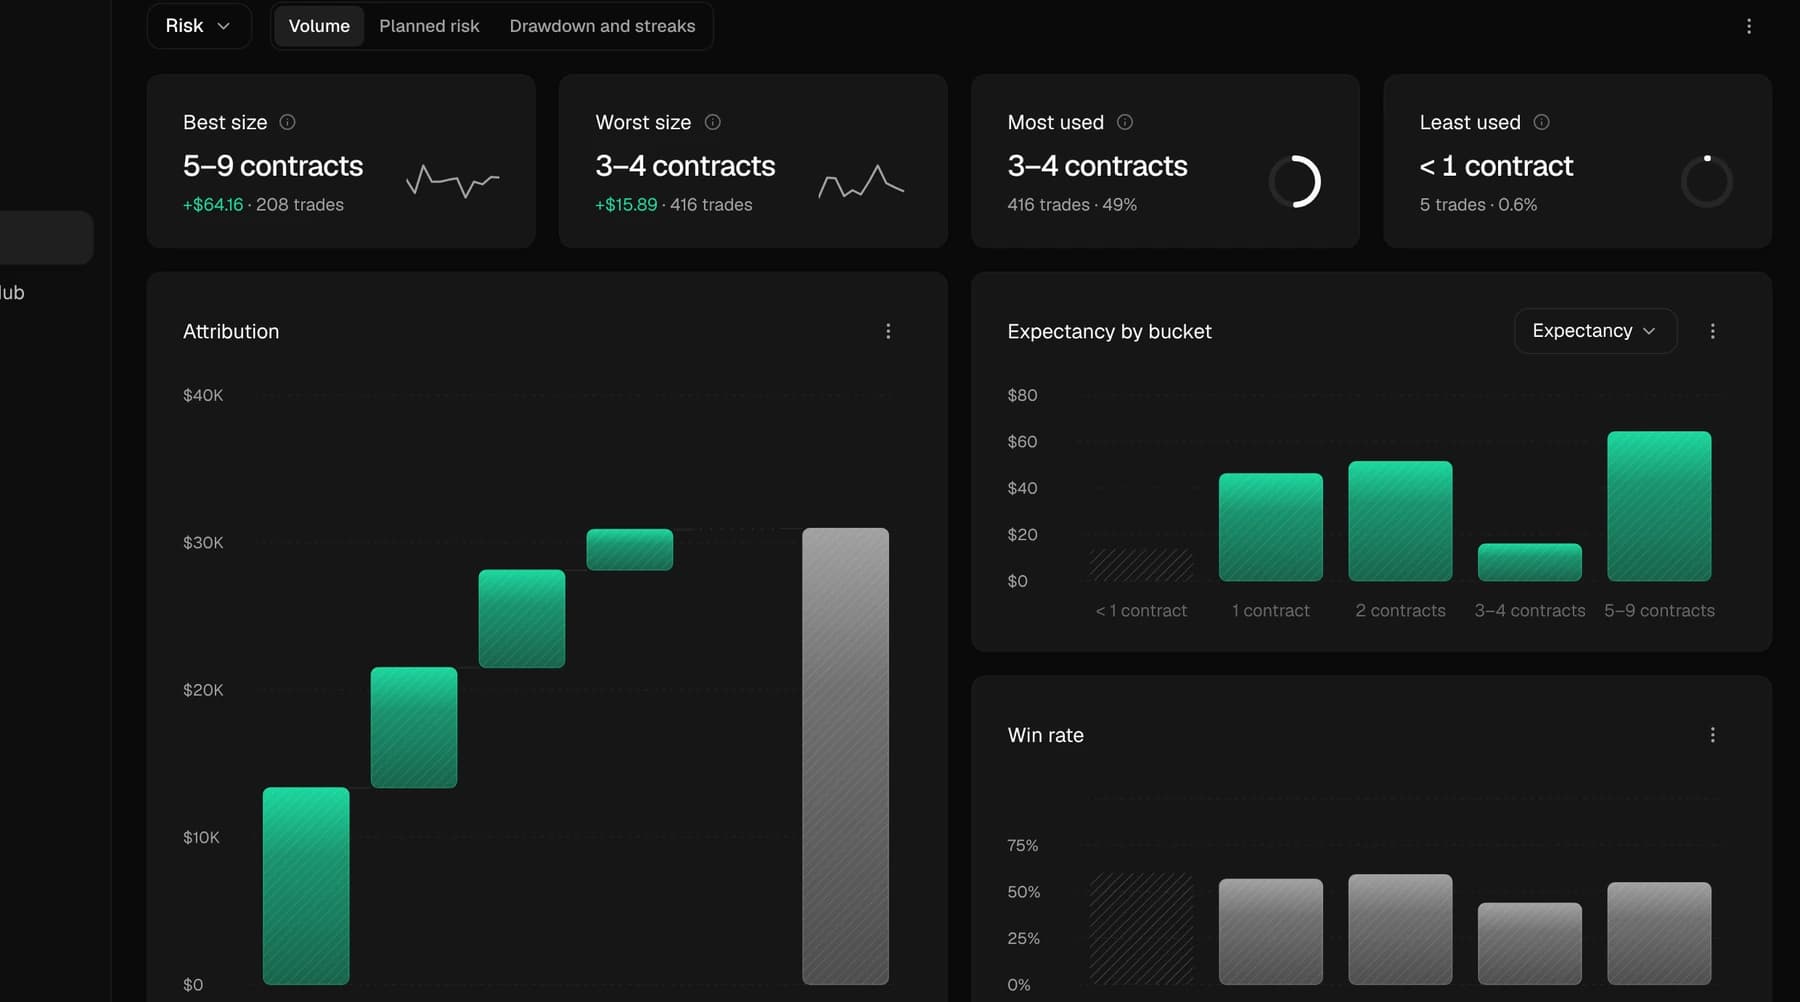Switch to the Volume tab
The width and height of the screenshot is (1800, 1002).
319,26
